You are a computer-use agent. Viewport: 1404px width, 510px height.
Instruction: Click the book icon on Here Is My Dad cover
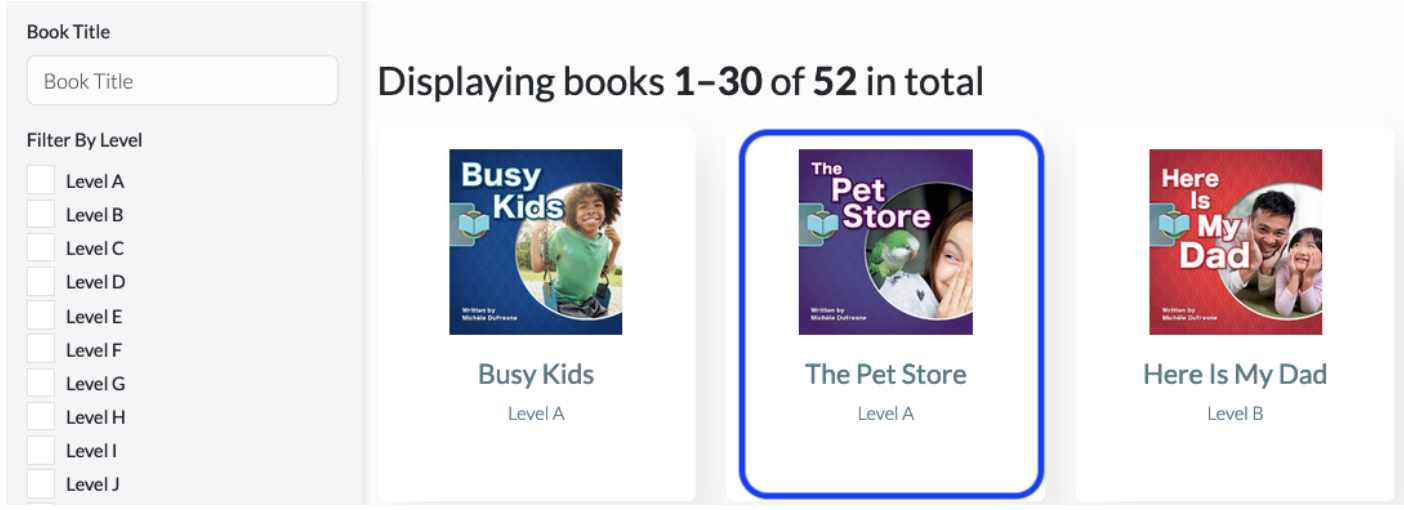(1171, 223)
